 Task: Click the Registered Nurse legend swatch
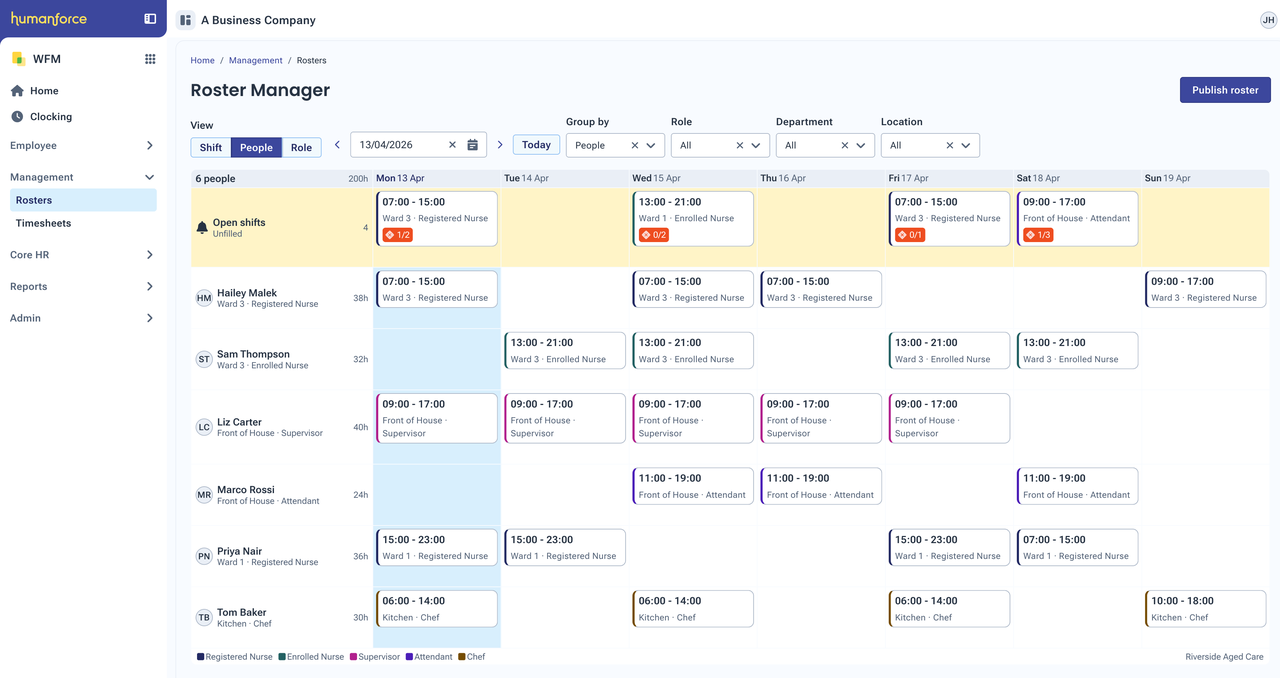pos(201,657)
